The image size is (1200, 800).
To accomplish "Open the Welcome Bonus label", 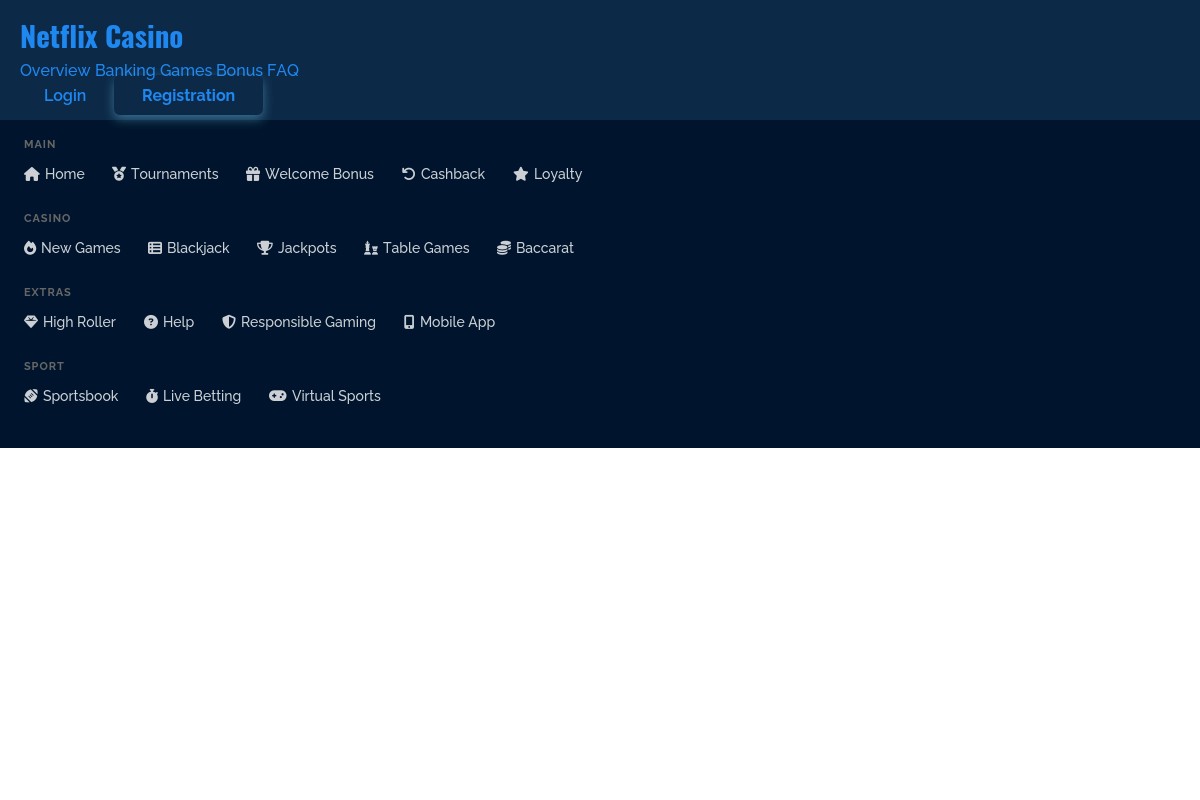I will coord(319,174).
